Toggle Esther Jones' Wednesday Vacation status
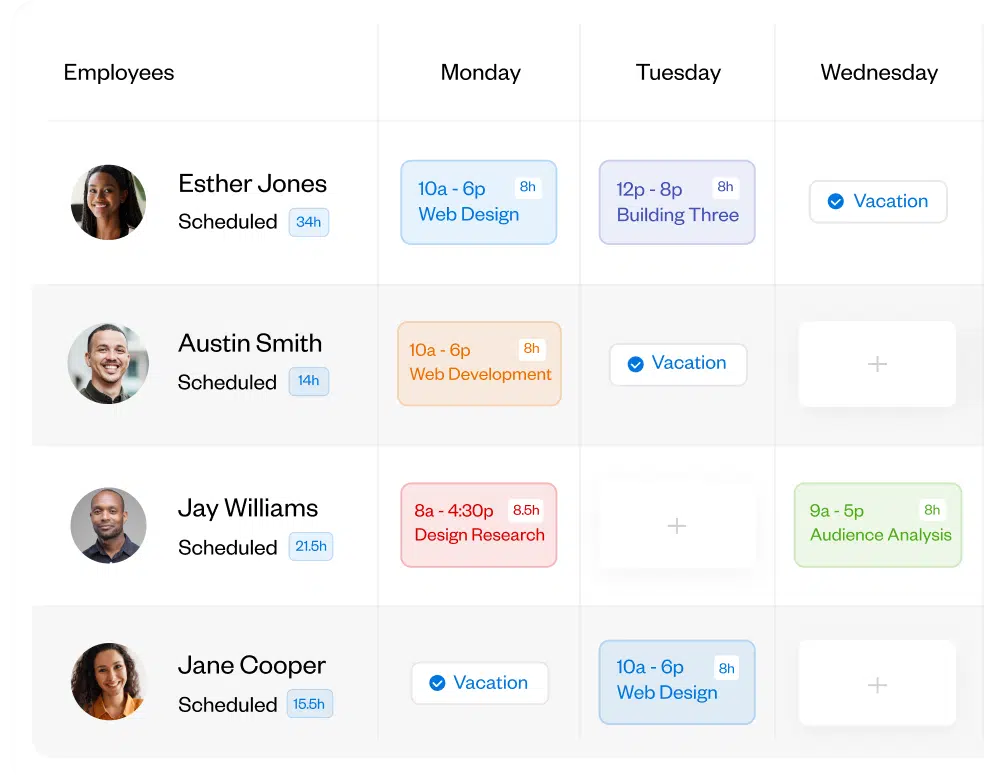This screenshot has width=984, height=783. [877, 201]
